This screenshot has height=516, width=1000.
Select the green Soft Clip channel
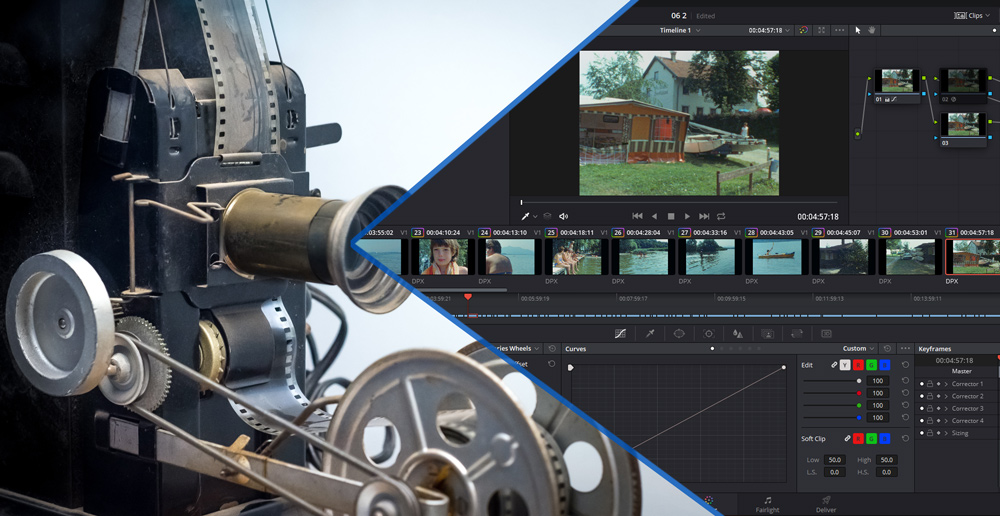coord(871,438)
